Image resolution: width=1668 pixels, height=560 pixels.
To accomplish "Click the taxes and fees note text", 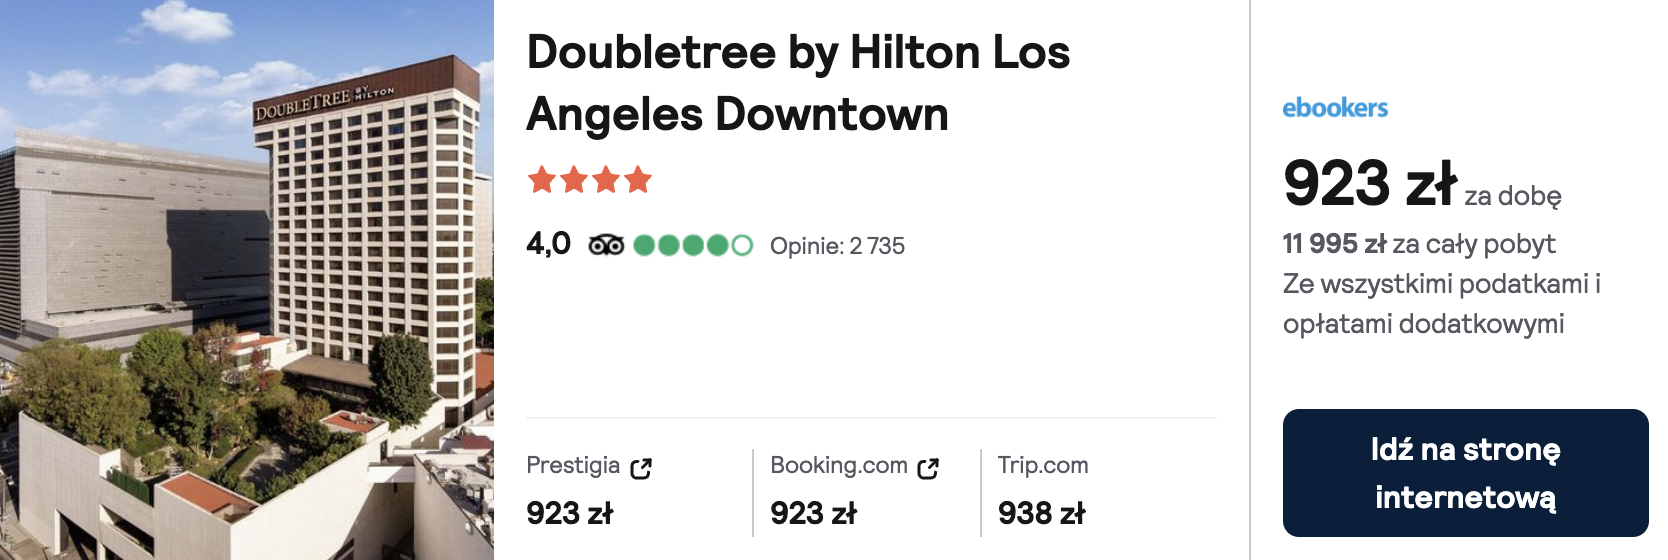I will pyautogui.click(x=1442, y=304).
